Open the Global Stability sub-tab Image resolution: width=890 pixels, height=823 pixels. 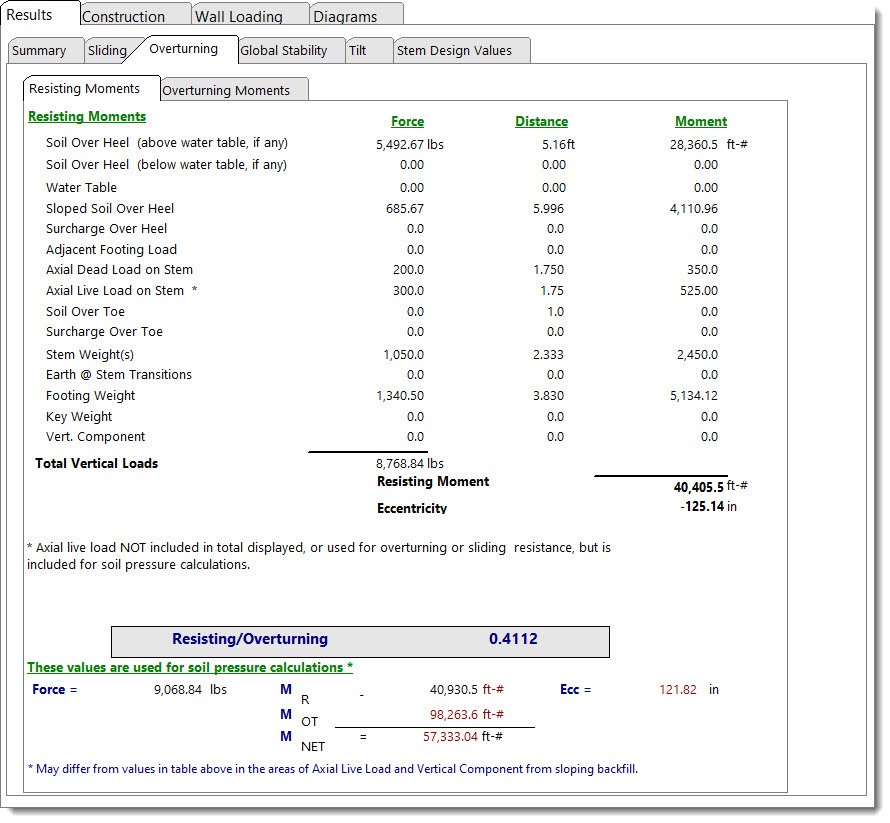pyautogui.click(x=284, y=51)
